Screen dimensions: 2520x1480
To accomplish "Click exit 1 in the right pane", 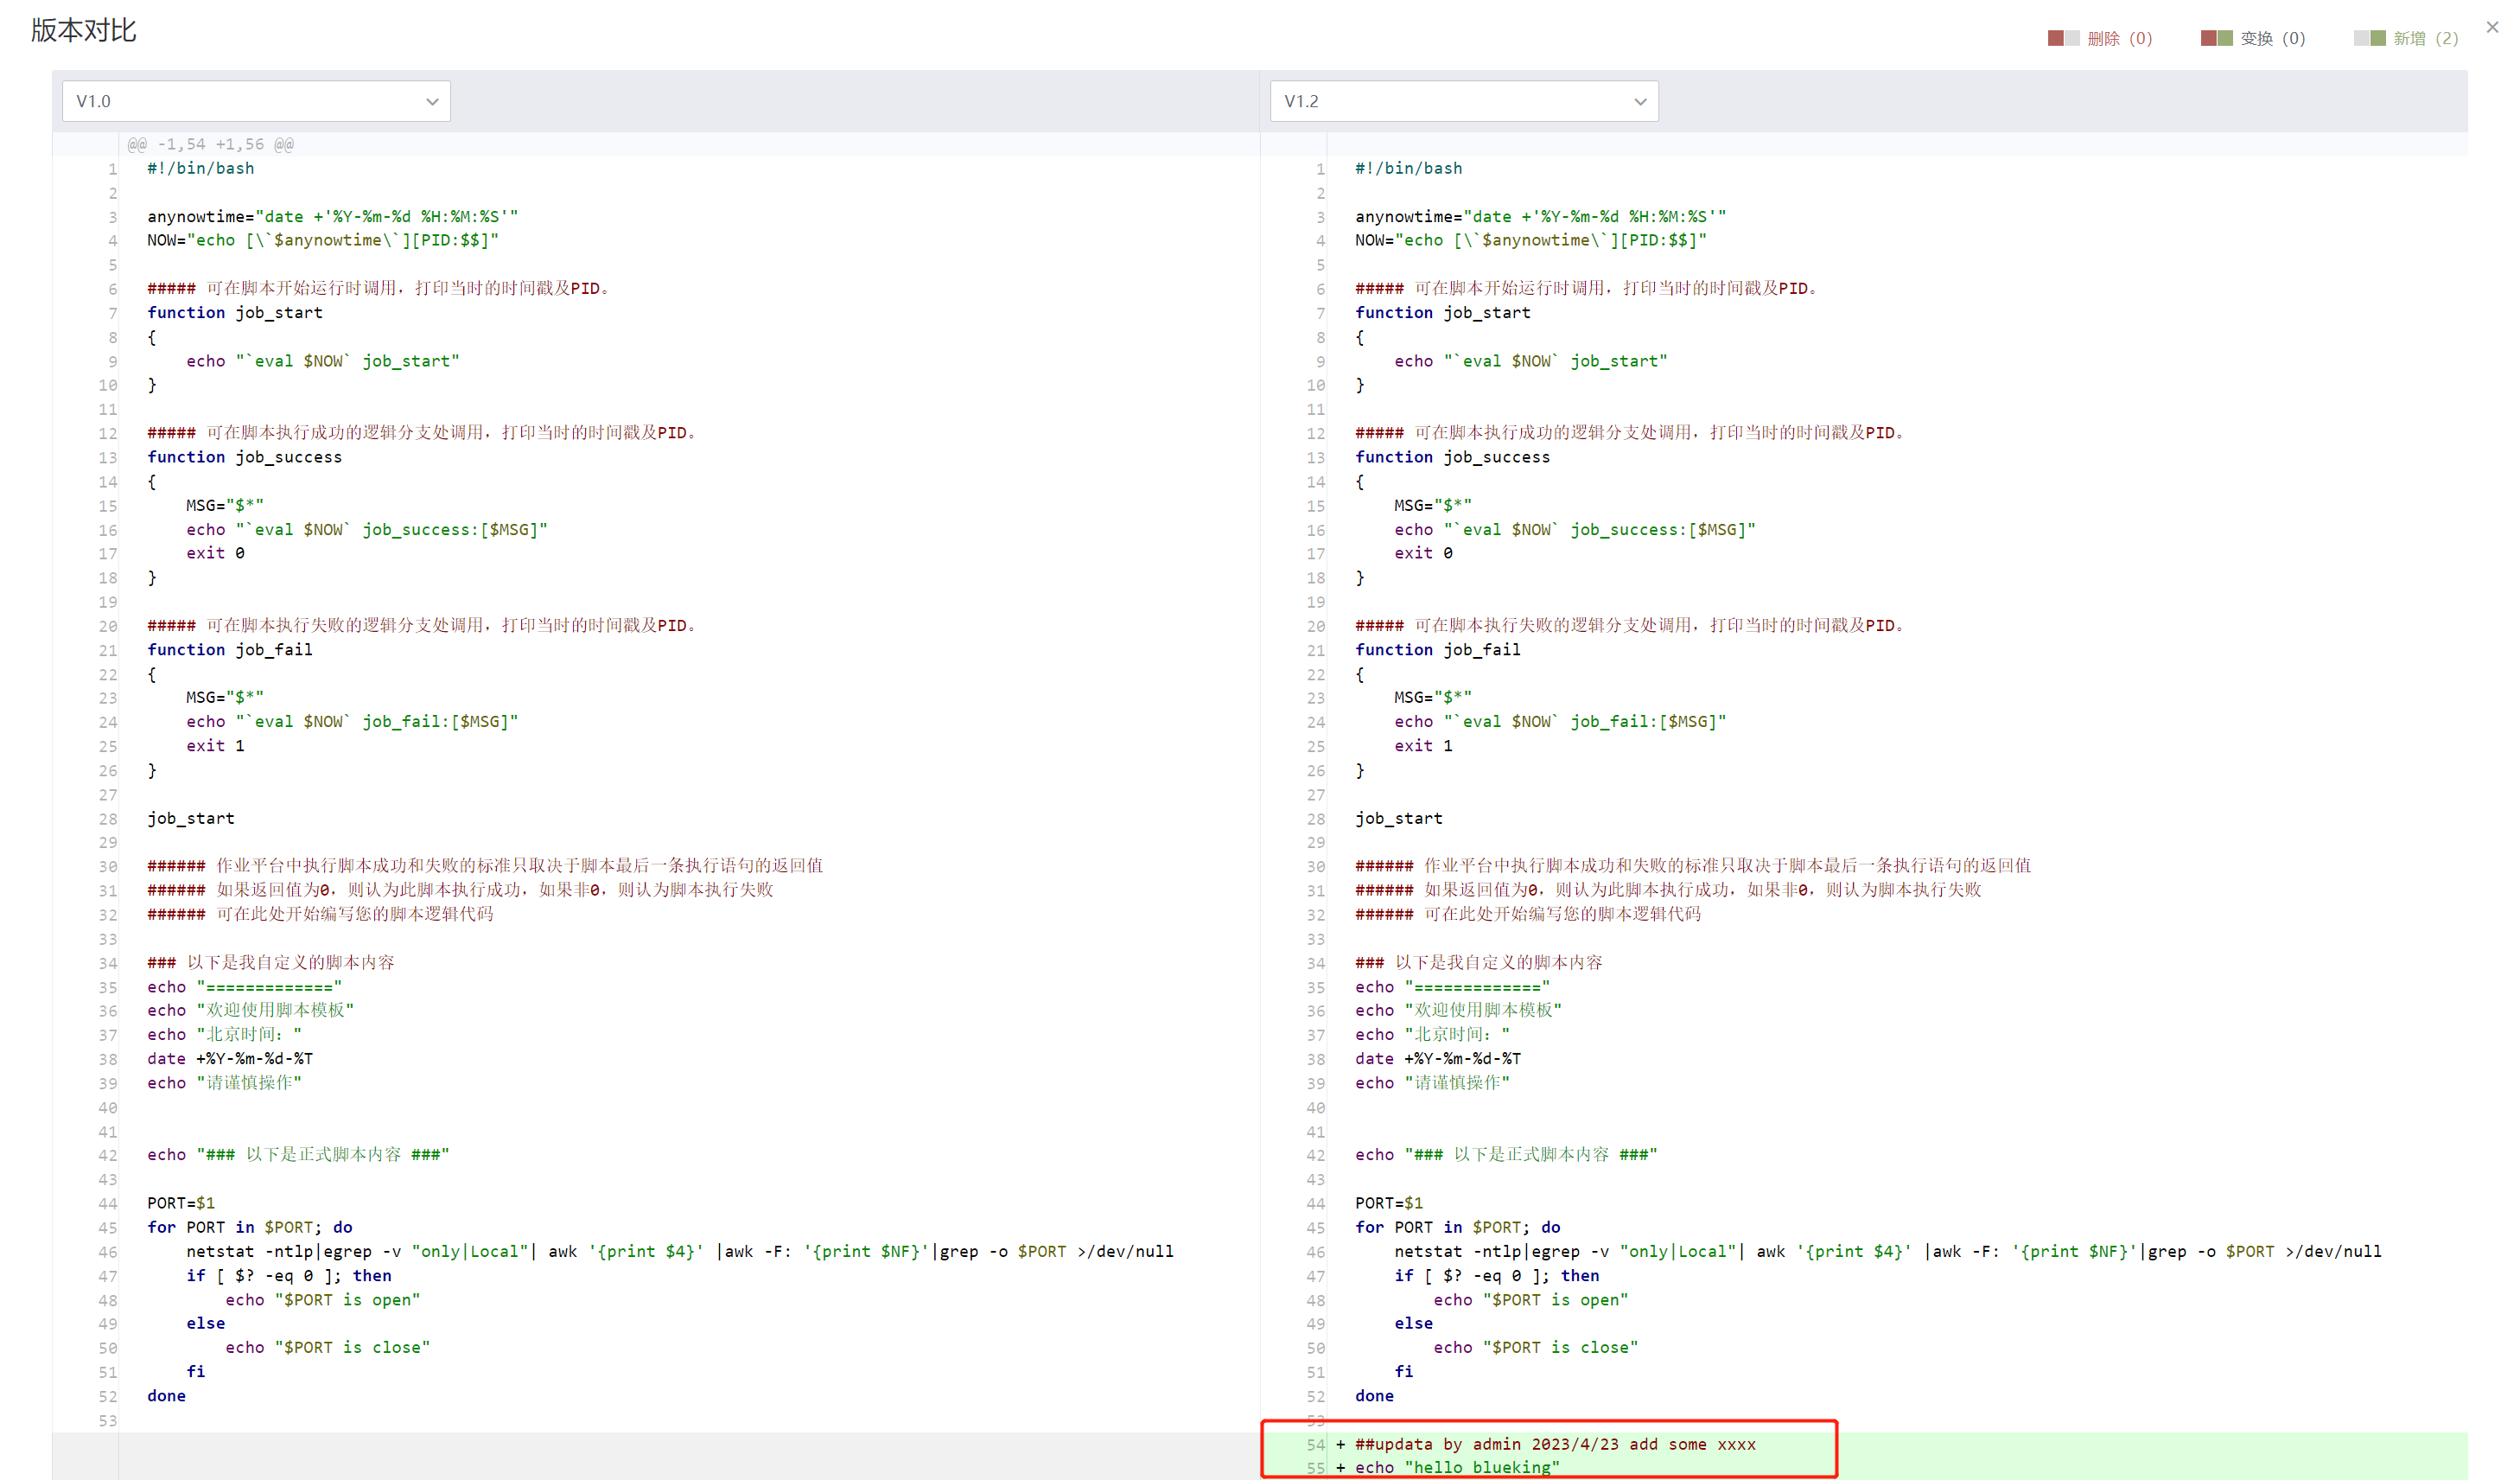I will 1423,745.
